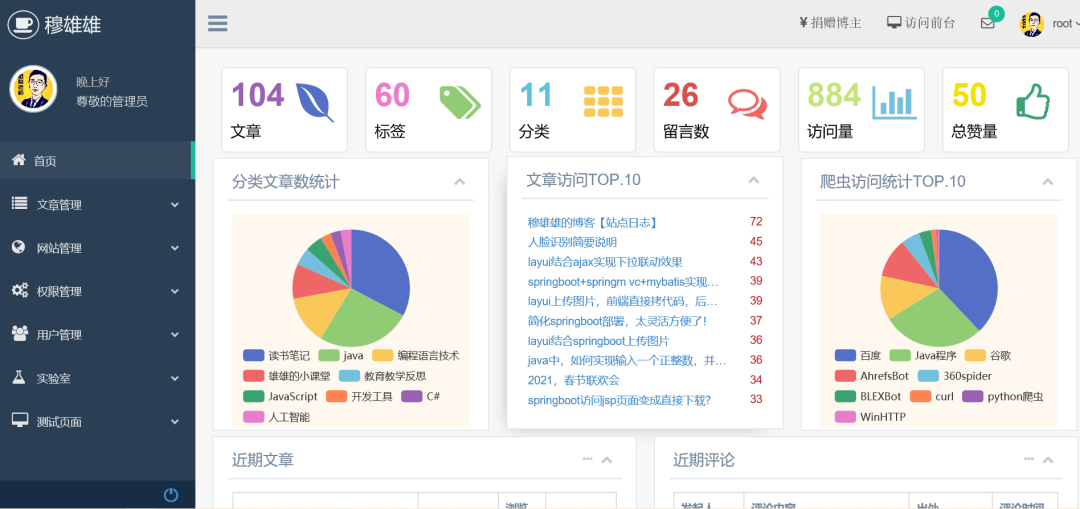Expand 用户管理 with its chevron arrow

pyautogui.click(x=175, y=335)
